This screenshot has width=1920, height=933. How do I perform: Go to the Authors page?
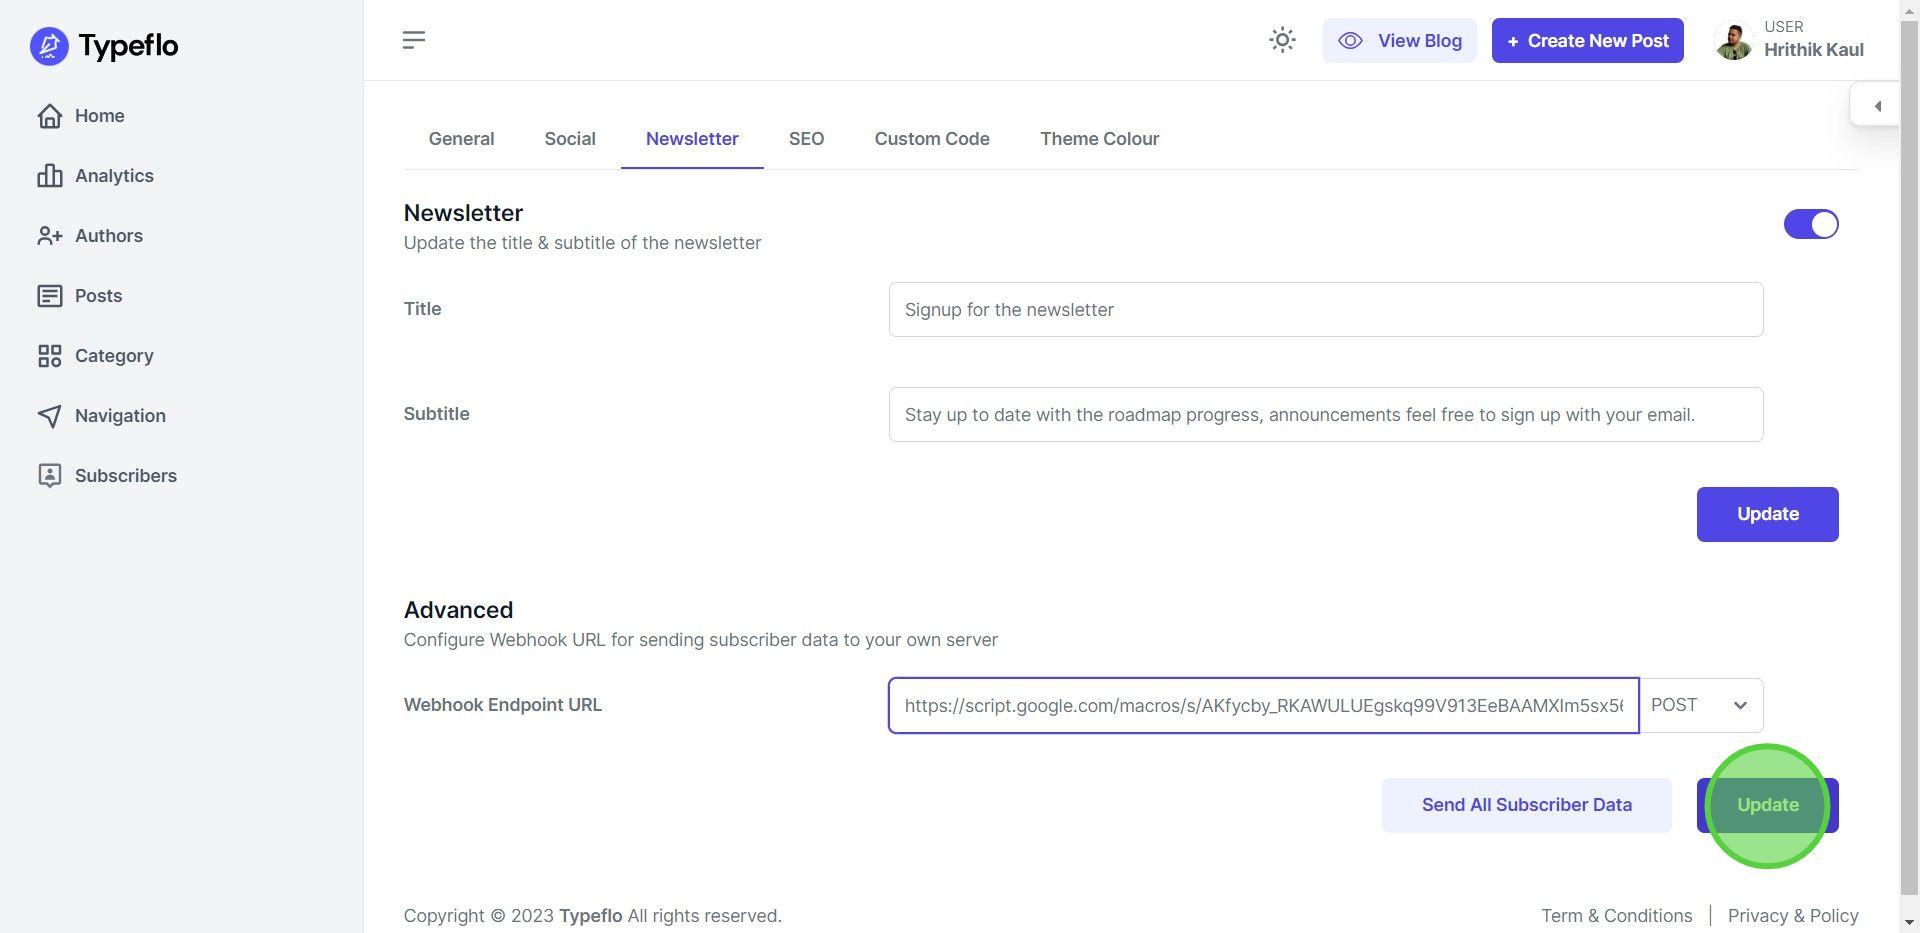108,236
